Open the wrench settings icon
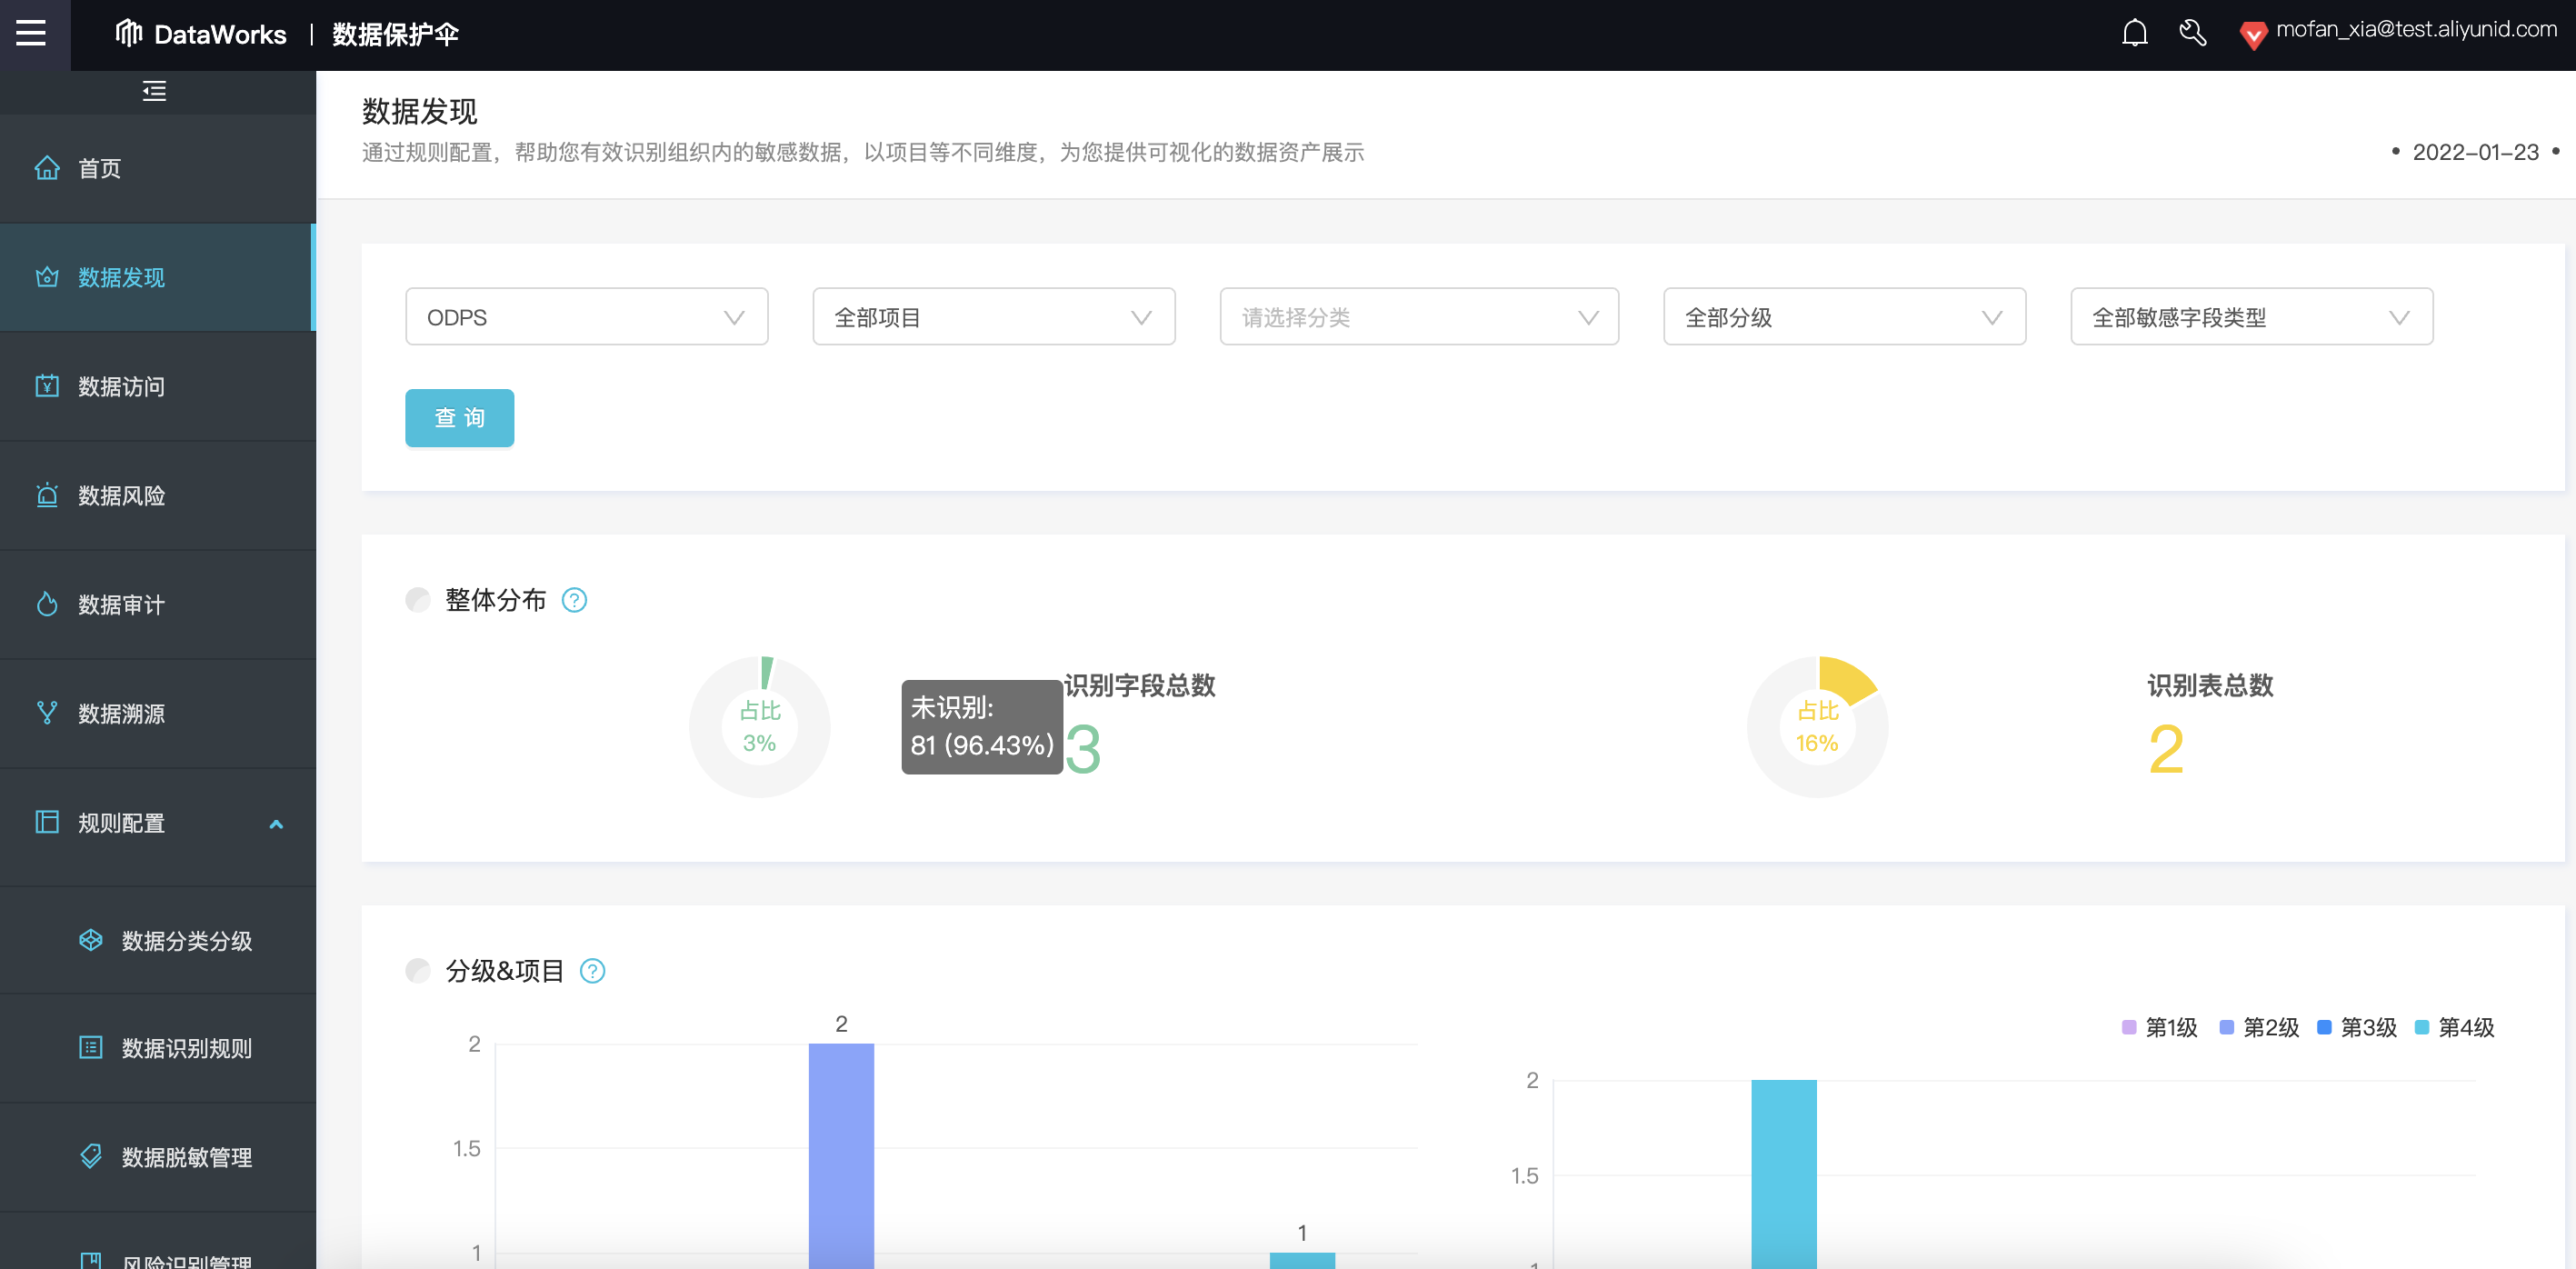The height and width of the screenshot is (1269, 2576). point(2192,33)
